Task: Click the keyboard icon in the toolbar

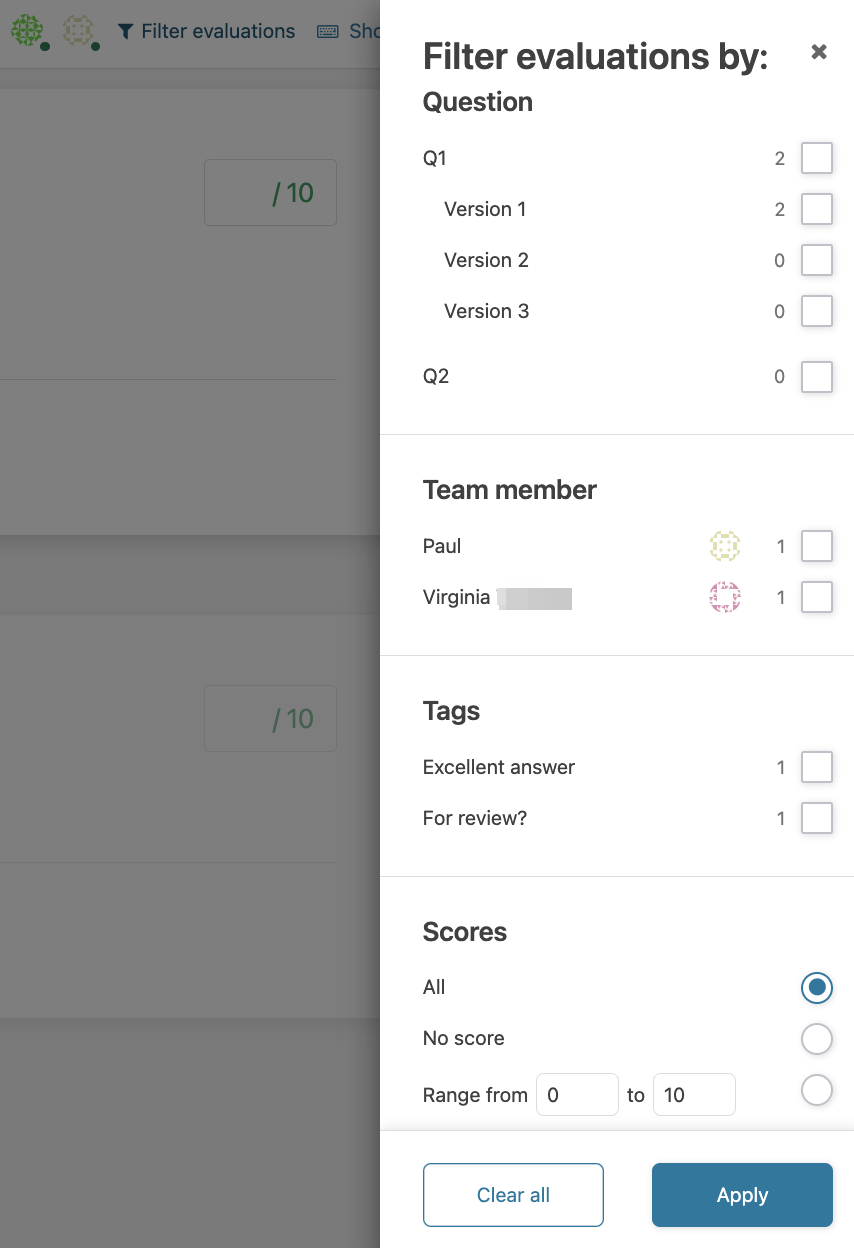Action: [328, 32]
